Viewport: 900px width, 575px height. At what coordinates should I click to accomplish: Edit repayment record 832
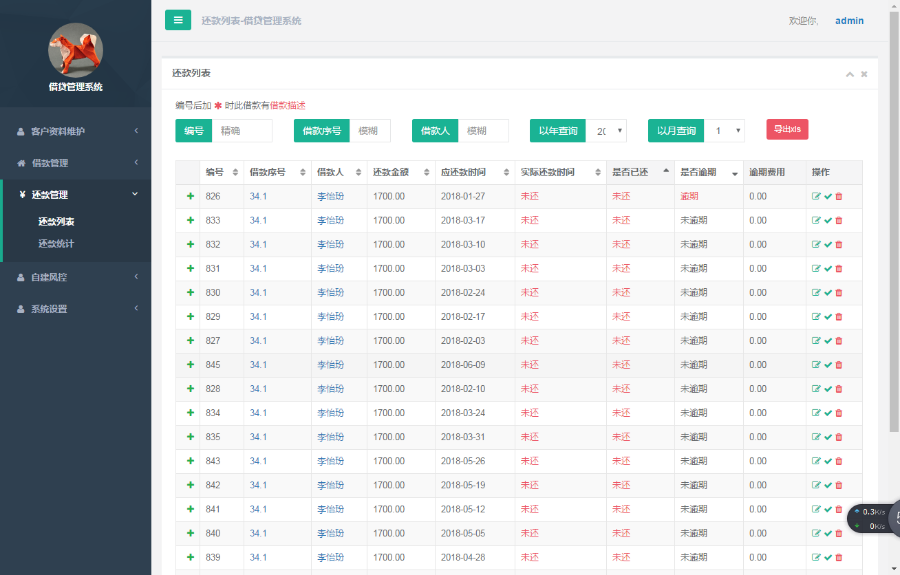coord(816,244)
